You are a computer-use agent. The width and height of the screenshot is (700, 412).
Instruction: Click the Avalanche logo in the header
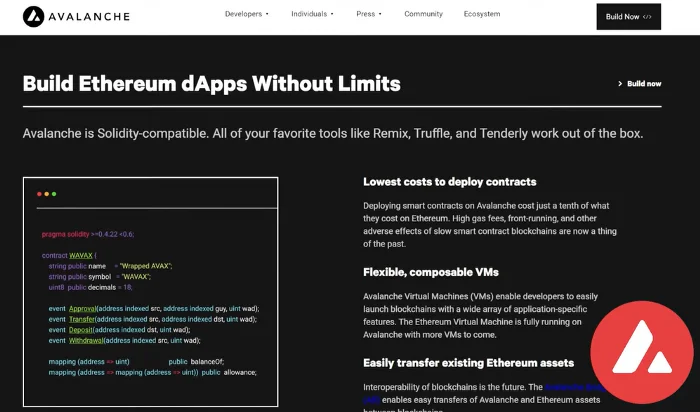pos(76,17)
